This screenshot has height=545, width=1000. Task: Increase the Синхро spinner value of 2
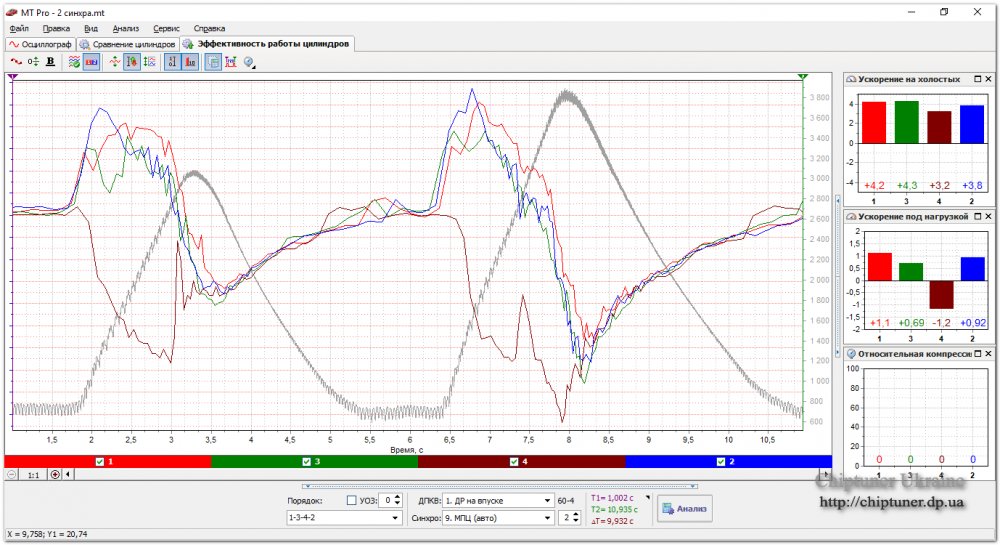pos(576,514)
